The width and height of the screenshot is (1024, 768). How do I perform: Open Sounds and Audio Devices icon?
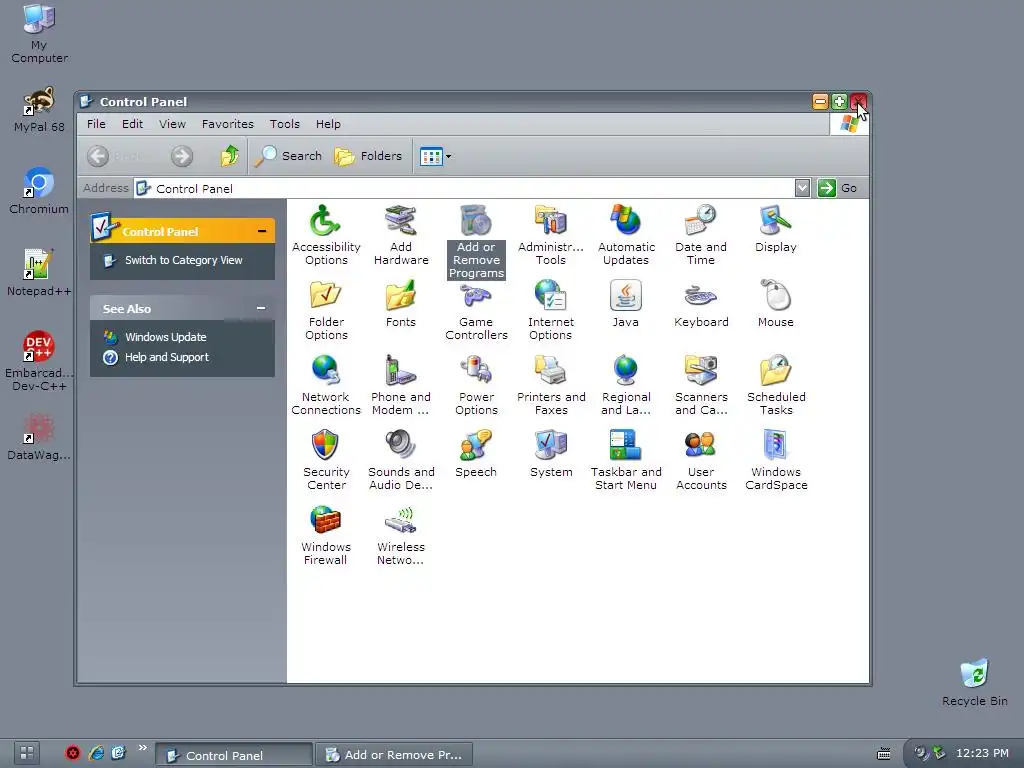(400, 460)
